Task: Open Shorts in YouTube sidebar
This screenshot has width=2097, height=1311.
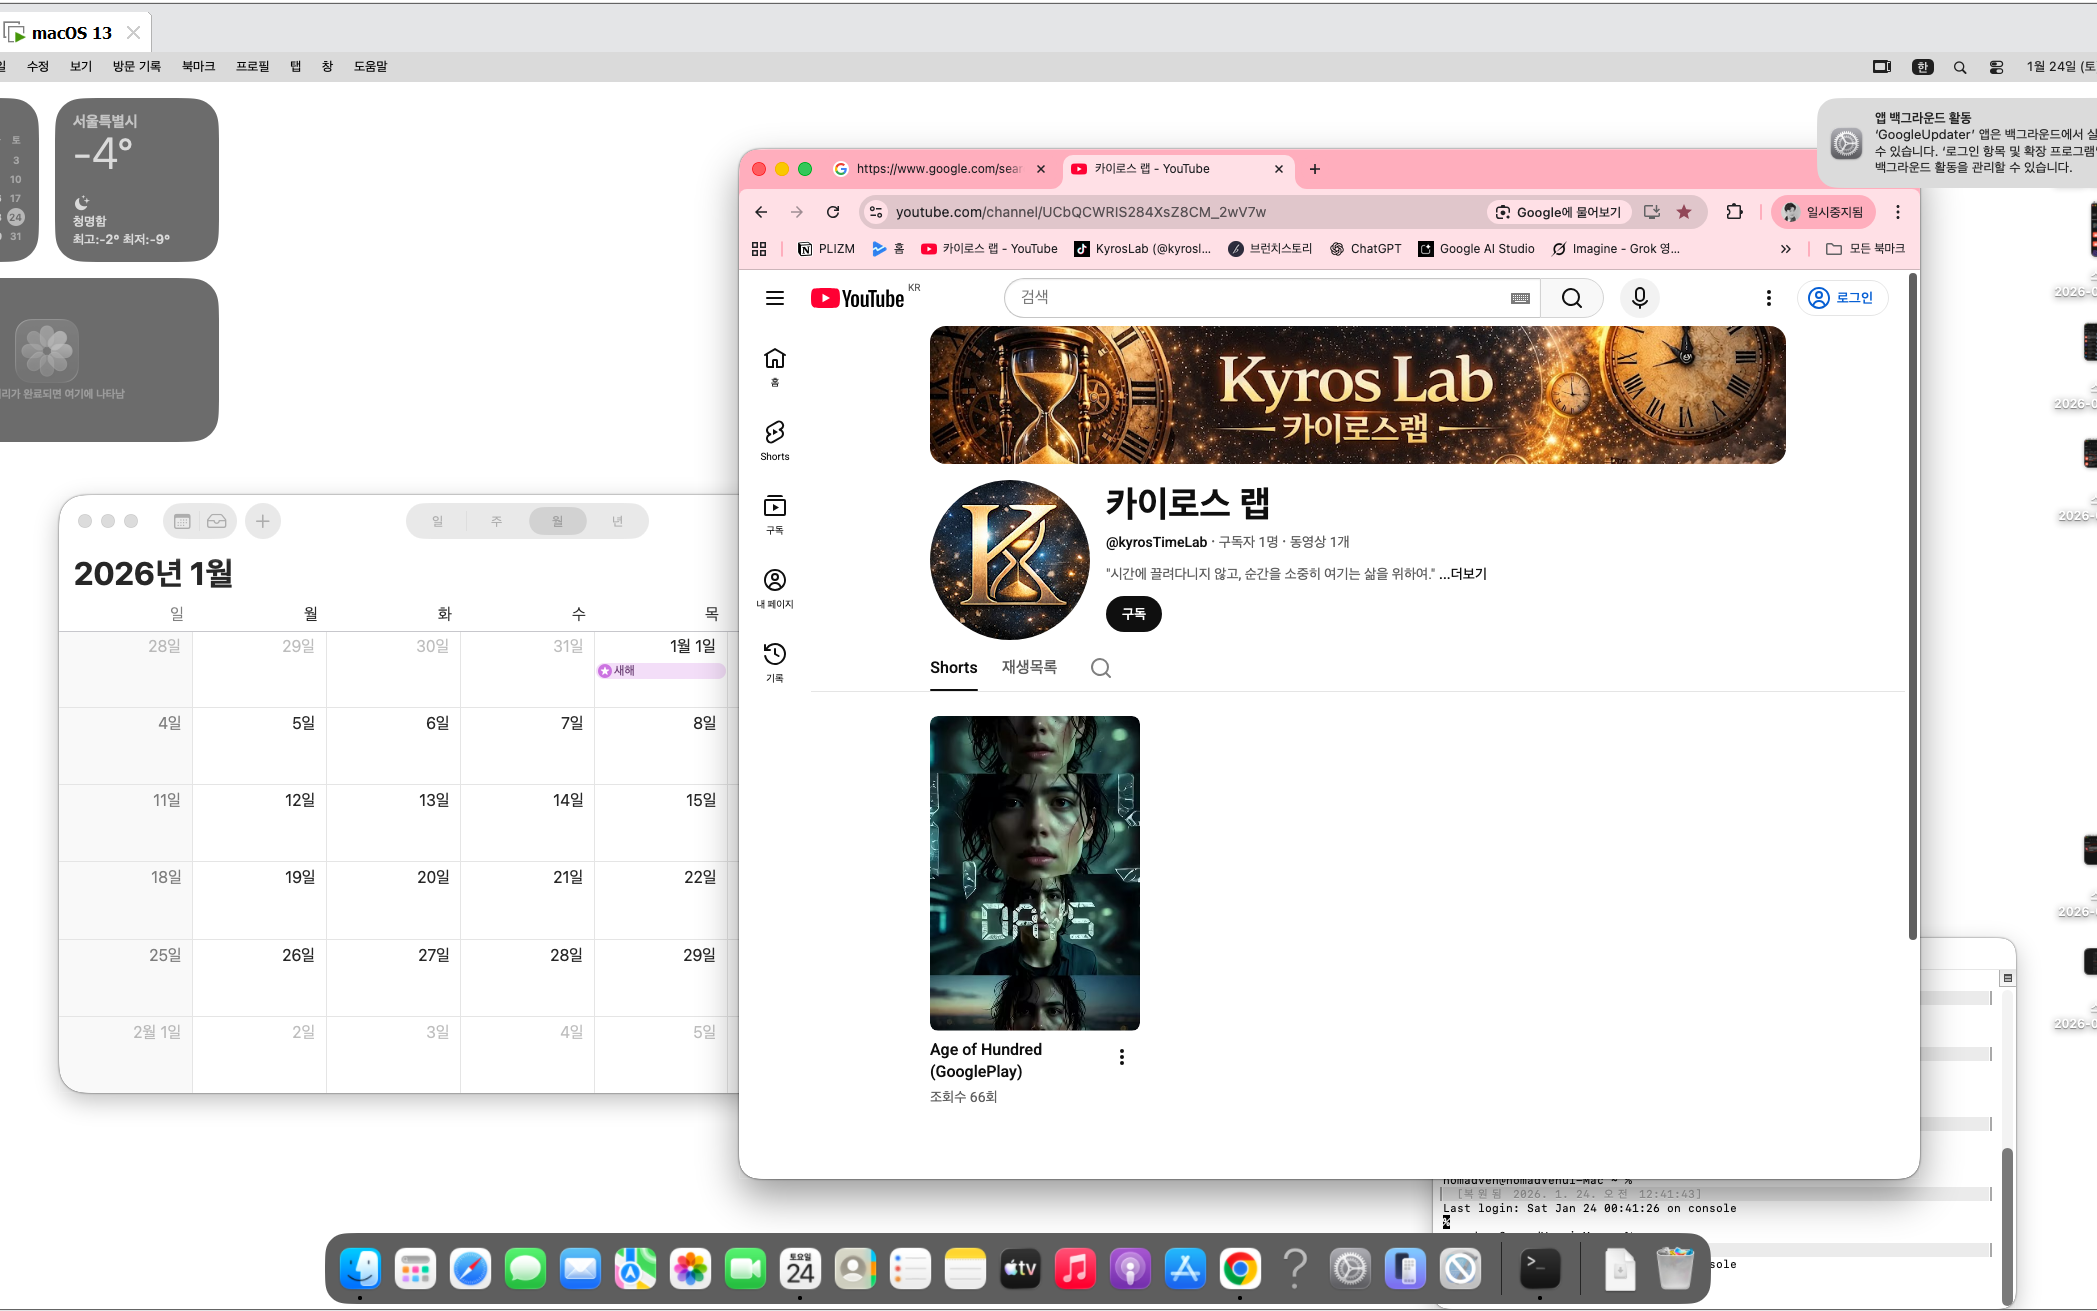Action: pyautogui.click(x=774, y=440)
